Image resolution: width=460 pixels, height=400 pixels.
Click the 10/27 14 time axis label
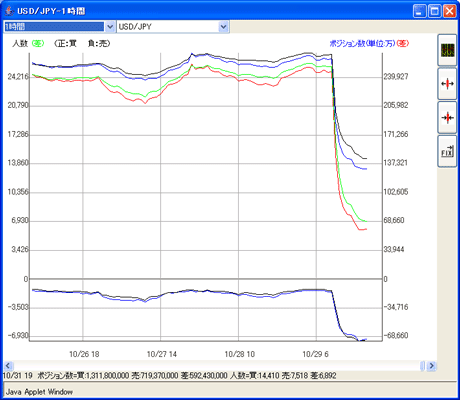click(162, 354)
